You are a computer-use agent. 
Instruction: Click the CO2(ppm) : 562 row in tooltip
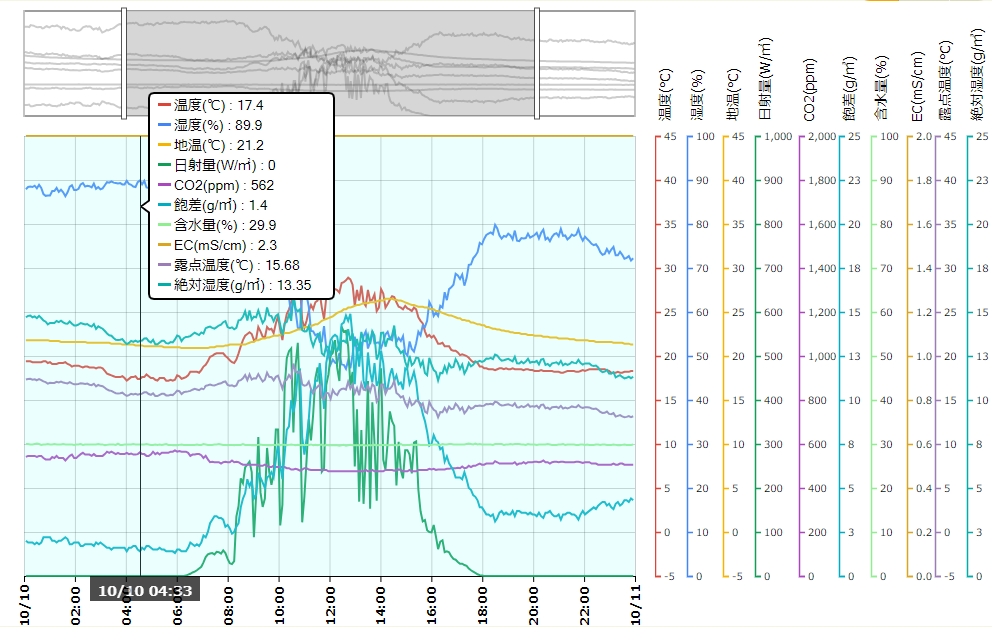[x=223, y=185]
